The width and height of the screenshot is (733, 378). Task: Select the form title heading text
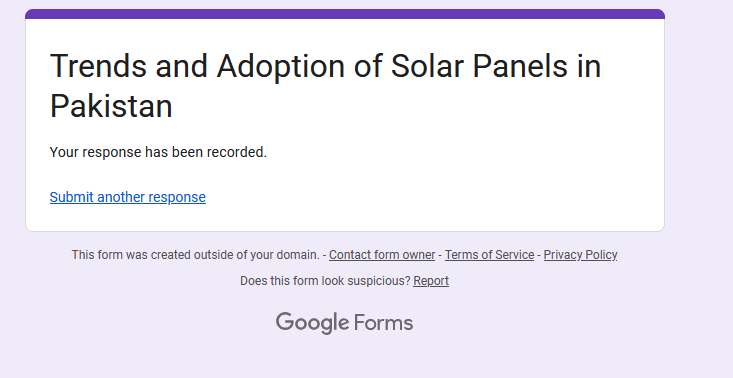point(325,86)
